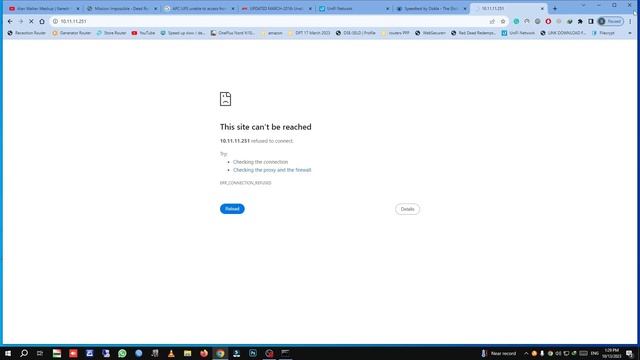The width and height of the screenshot is (640, 360).
Task: Expand the tab search chevron
Action: coord(583,5)
